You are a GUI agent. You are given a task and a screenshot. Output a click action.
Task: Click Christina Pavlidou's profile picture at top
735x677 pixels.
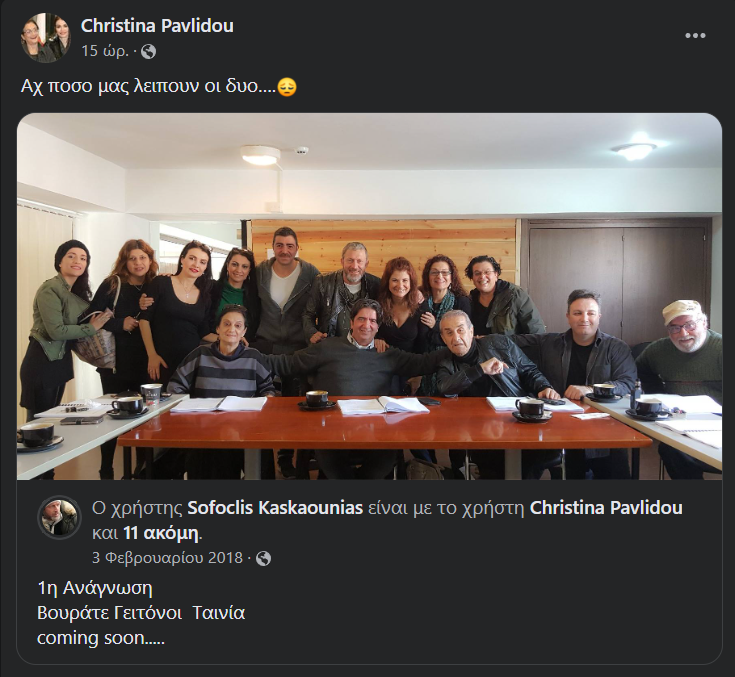coord(45,38)
